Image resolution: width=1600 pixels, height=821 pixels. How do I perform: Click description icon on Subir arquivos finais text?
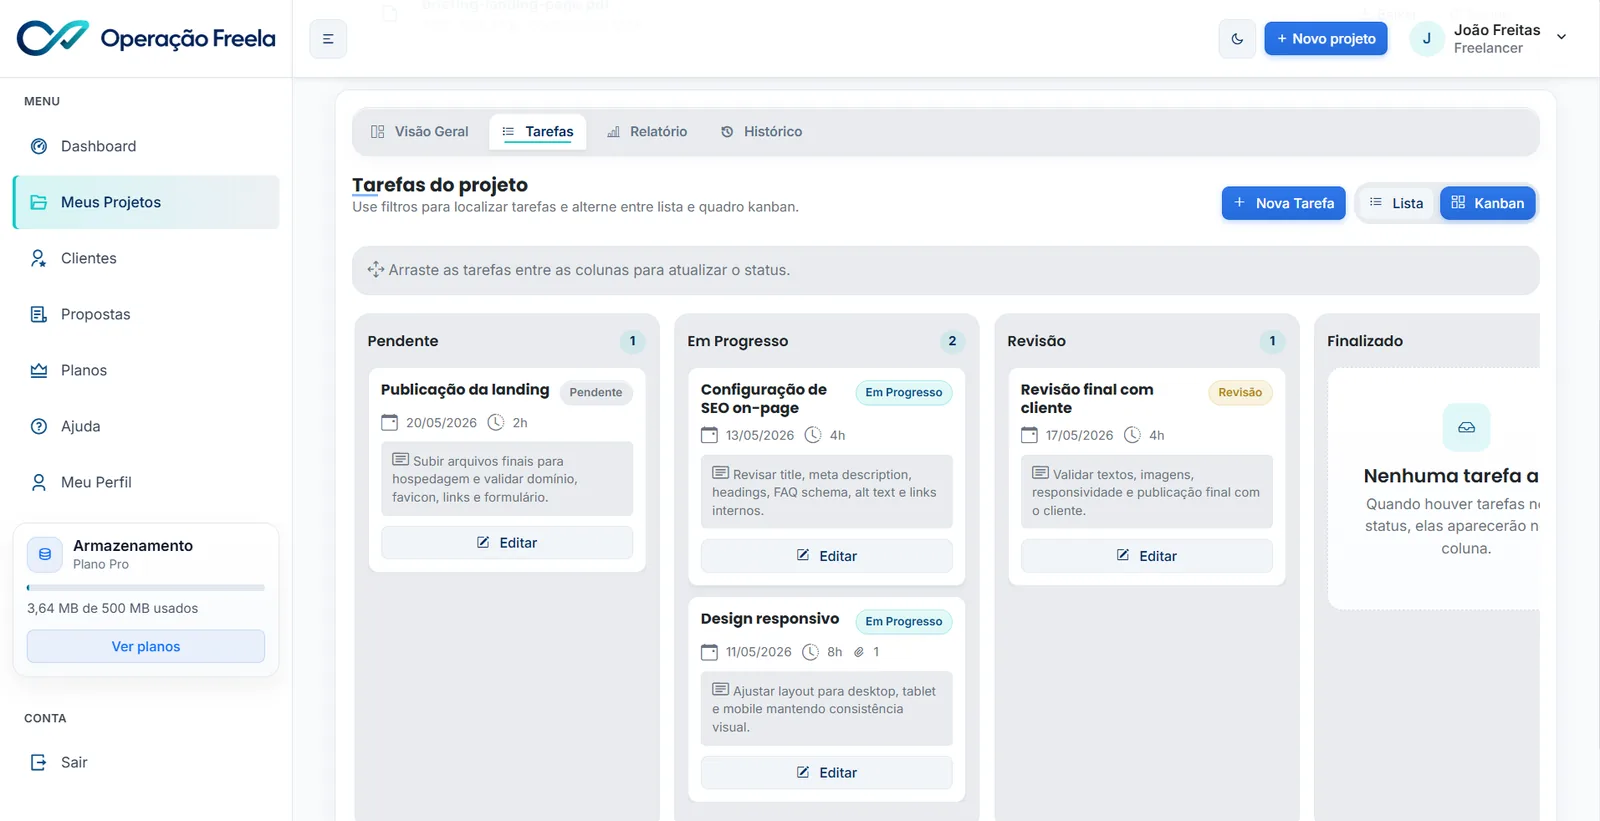point(401,460)
